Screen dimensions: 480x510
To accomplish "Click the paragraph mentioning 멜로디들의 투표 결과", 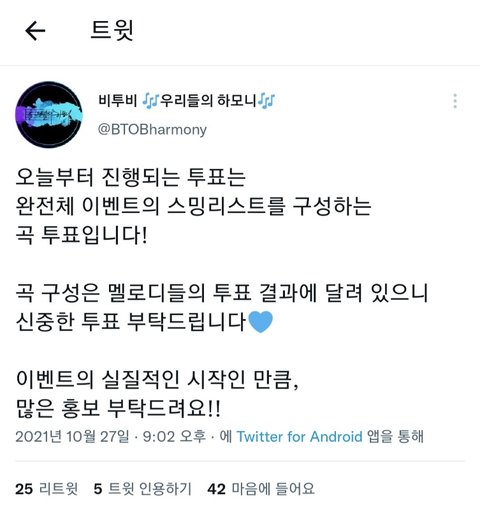I will click(222, 308).
